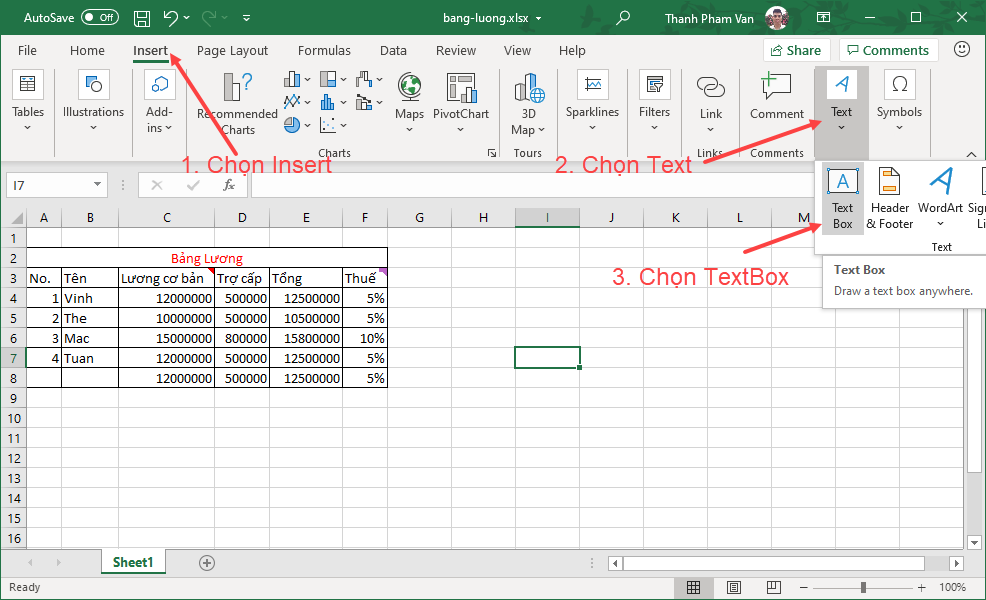
Task: Insert a hierarchy chart
Action: point(333,79)
